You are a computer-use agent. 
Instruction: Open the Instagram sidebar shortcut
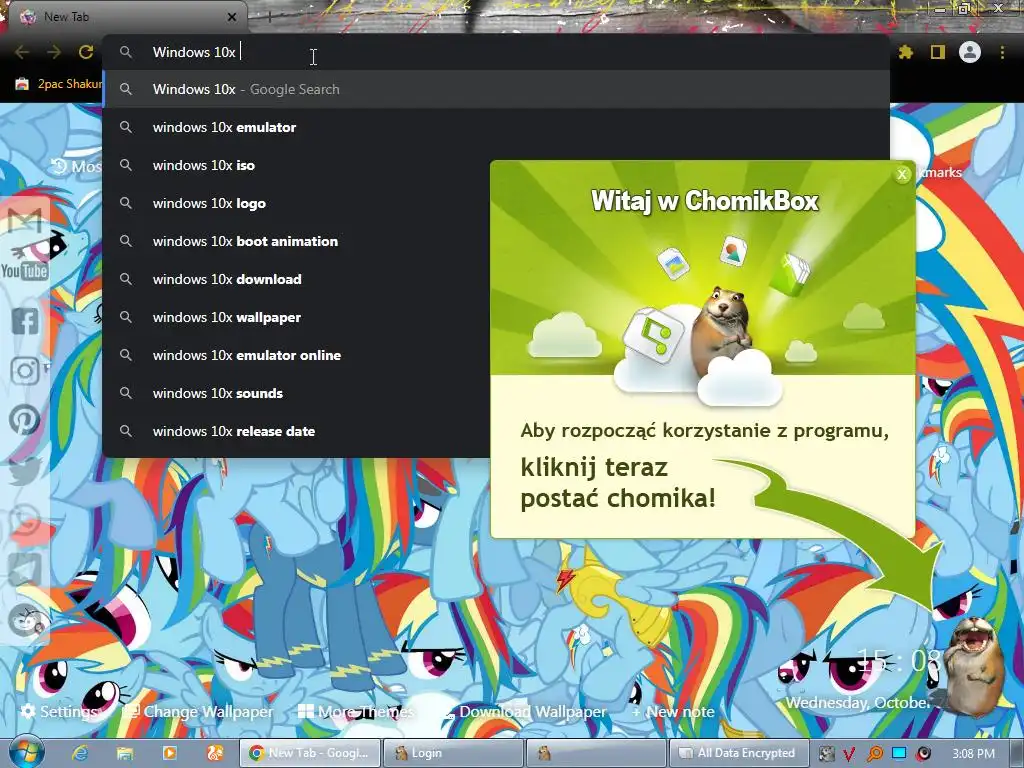point(25,370)
